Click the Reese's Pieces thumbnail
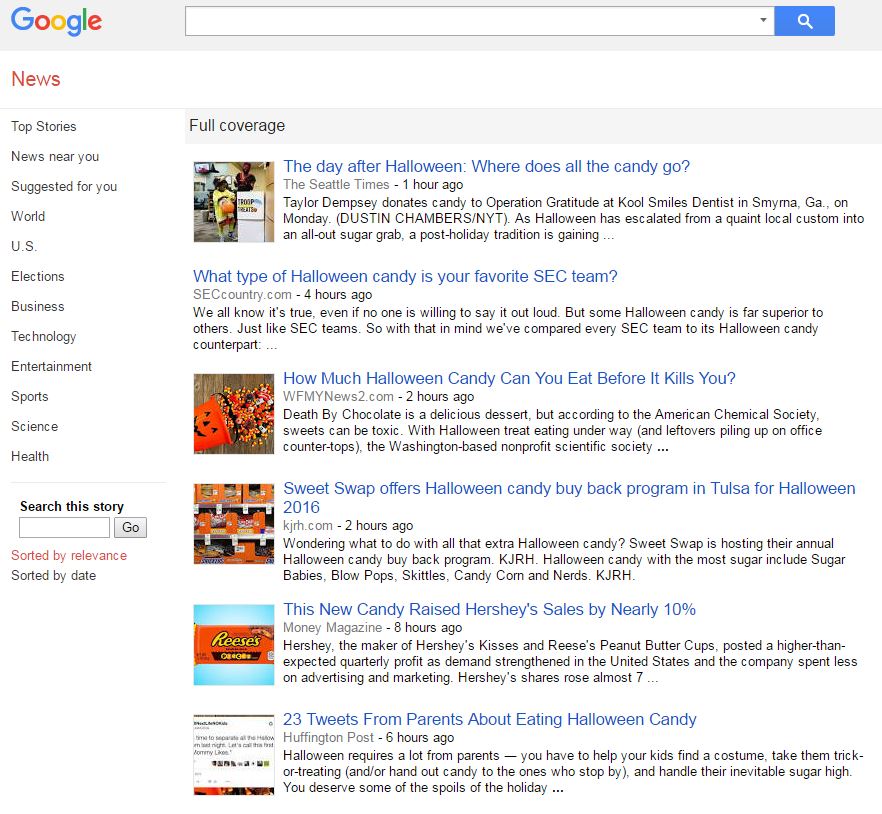 click(x=233, y=645)
